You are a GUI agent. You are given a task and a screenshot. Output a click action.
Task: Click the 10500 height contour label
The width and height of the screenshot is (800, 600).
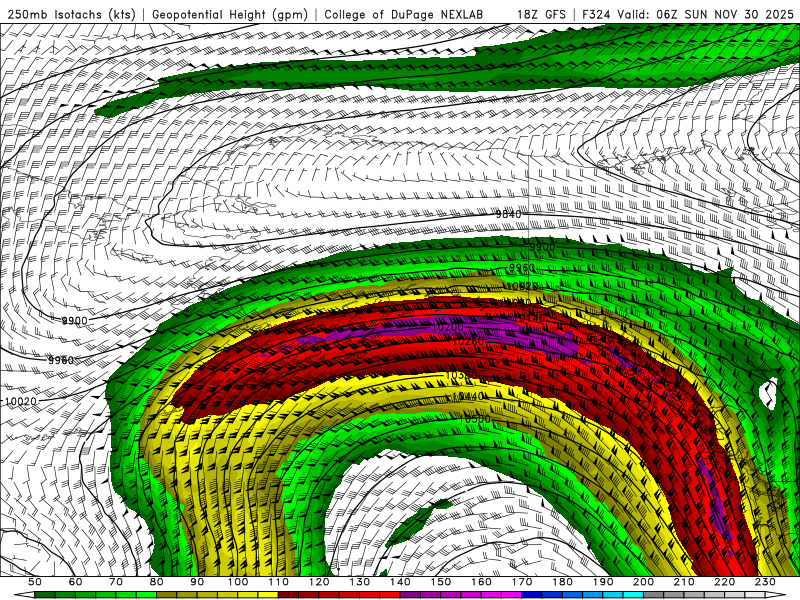[474, 419]
